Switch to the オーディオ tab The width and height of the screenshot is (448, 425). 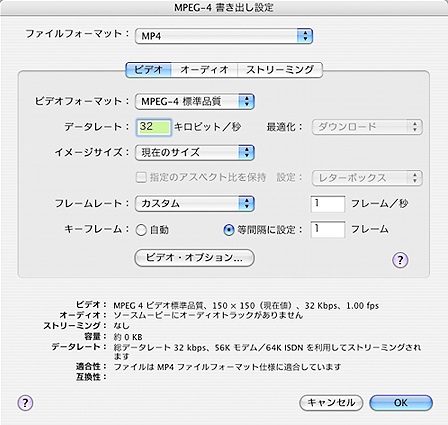pyautogui.click(x=204, y=70)
